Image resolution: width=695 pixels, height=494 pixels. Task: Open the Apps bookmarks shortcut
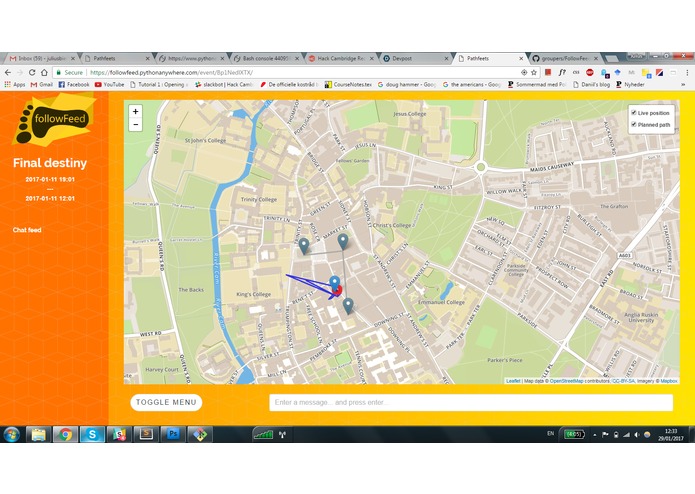point(15,84)
